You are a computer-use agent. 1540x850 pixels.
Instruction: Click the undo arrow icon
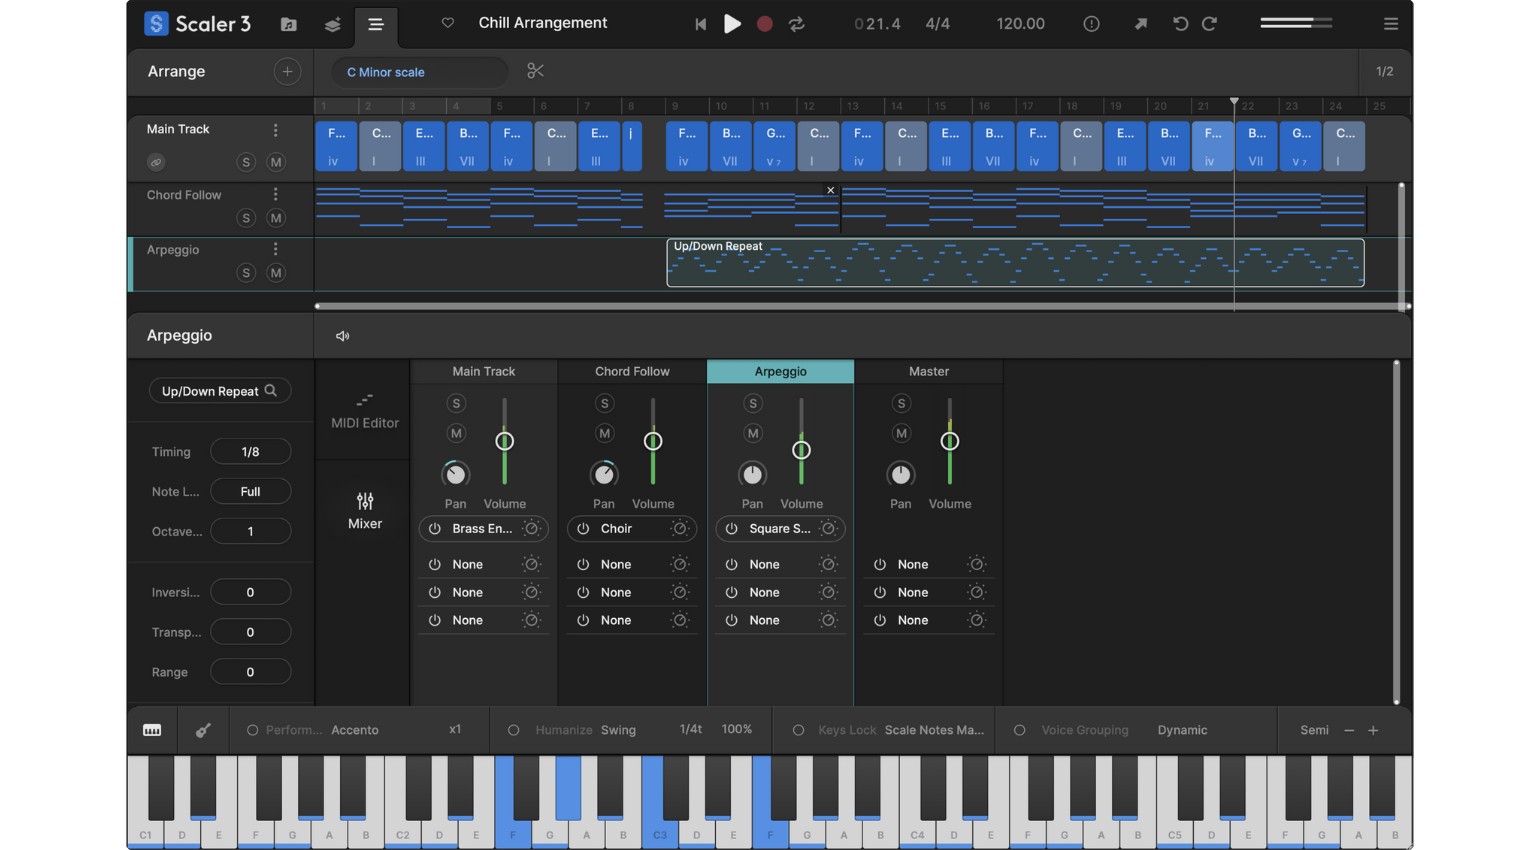point(1180,24)
